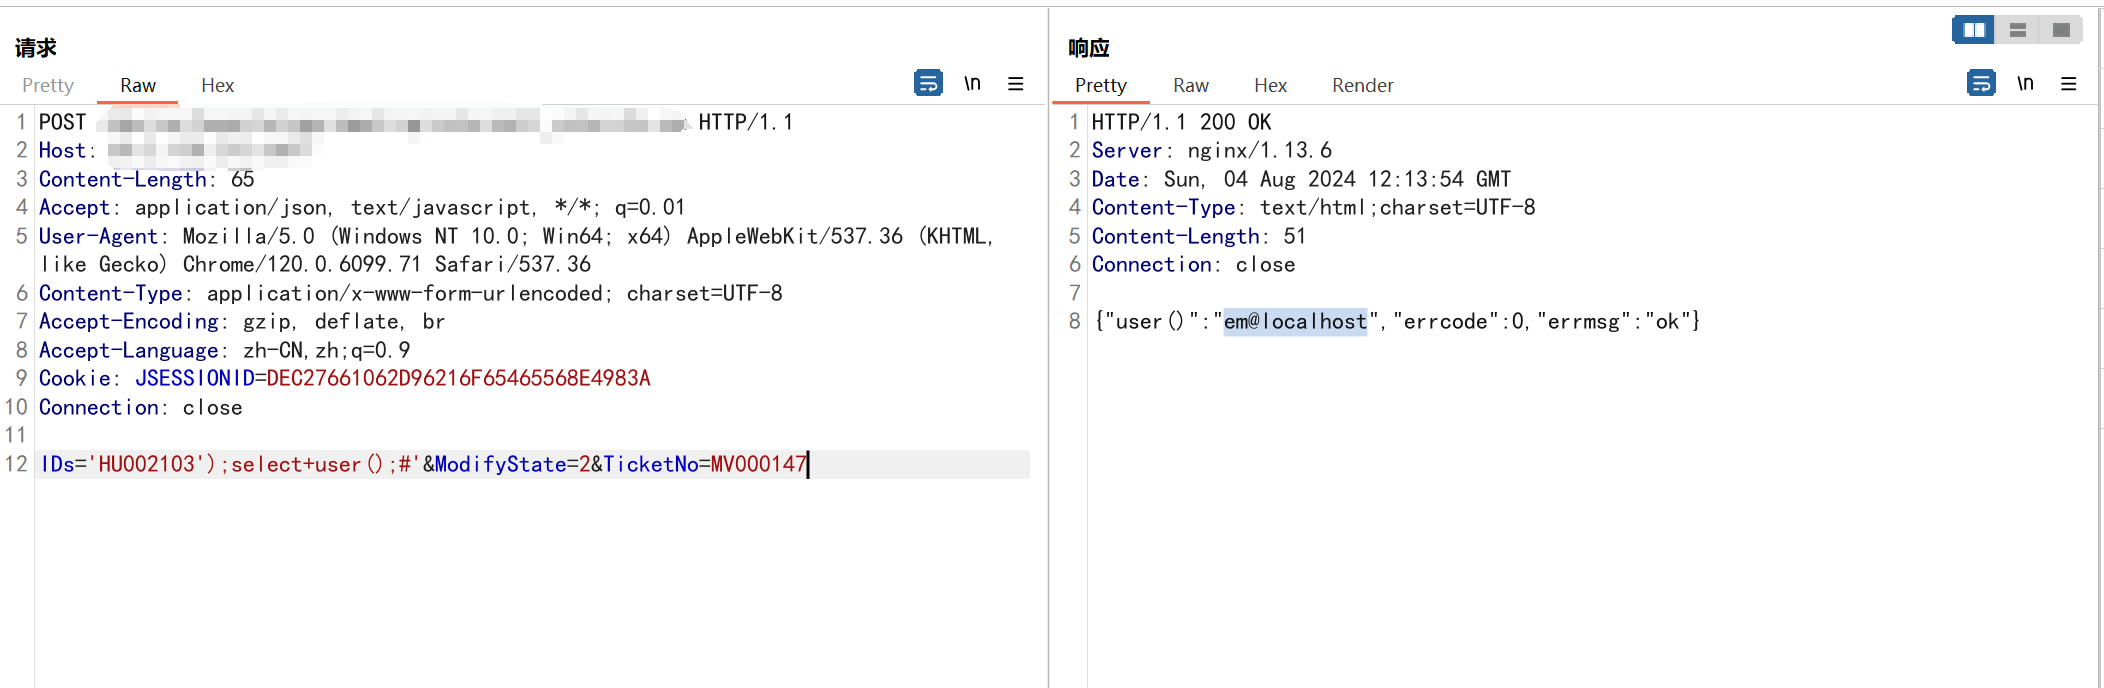Switch to Raw tab in request panel
This screenshot has width=2104, height=688.
(x=138, y=86)
